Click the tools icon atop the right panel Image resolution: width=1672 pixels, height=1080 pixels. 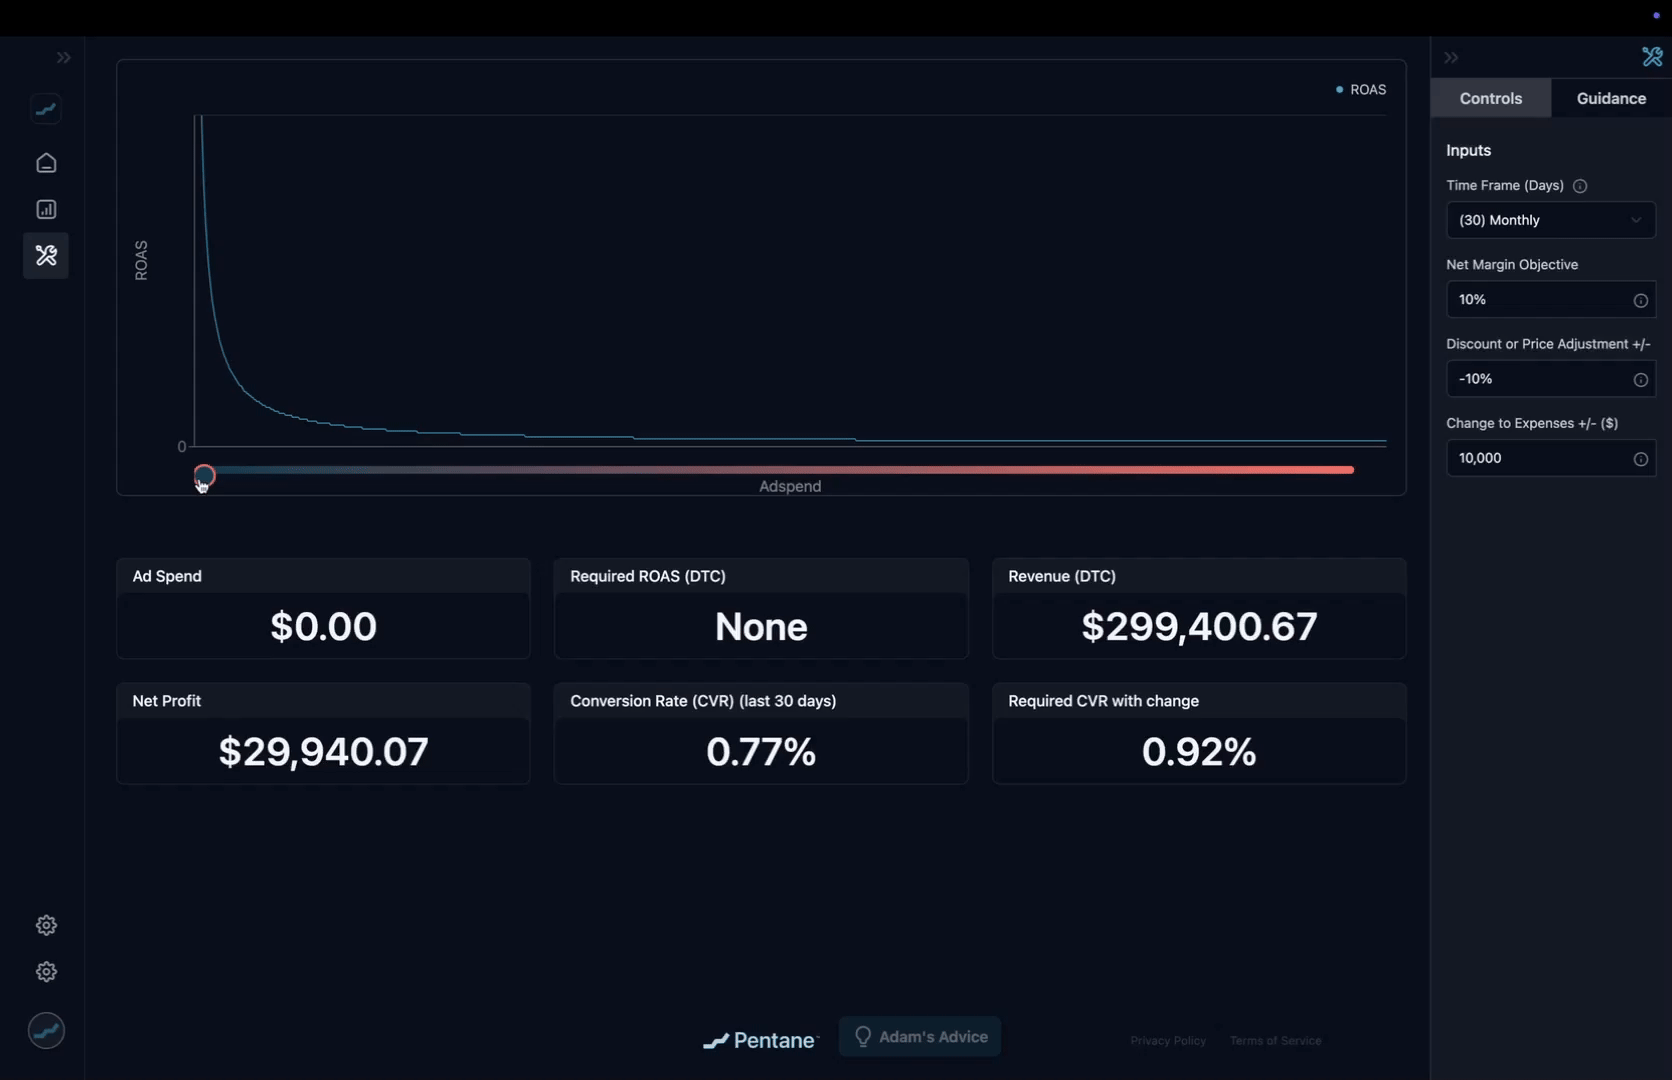1651,57
